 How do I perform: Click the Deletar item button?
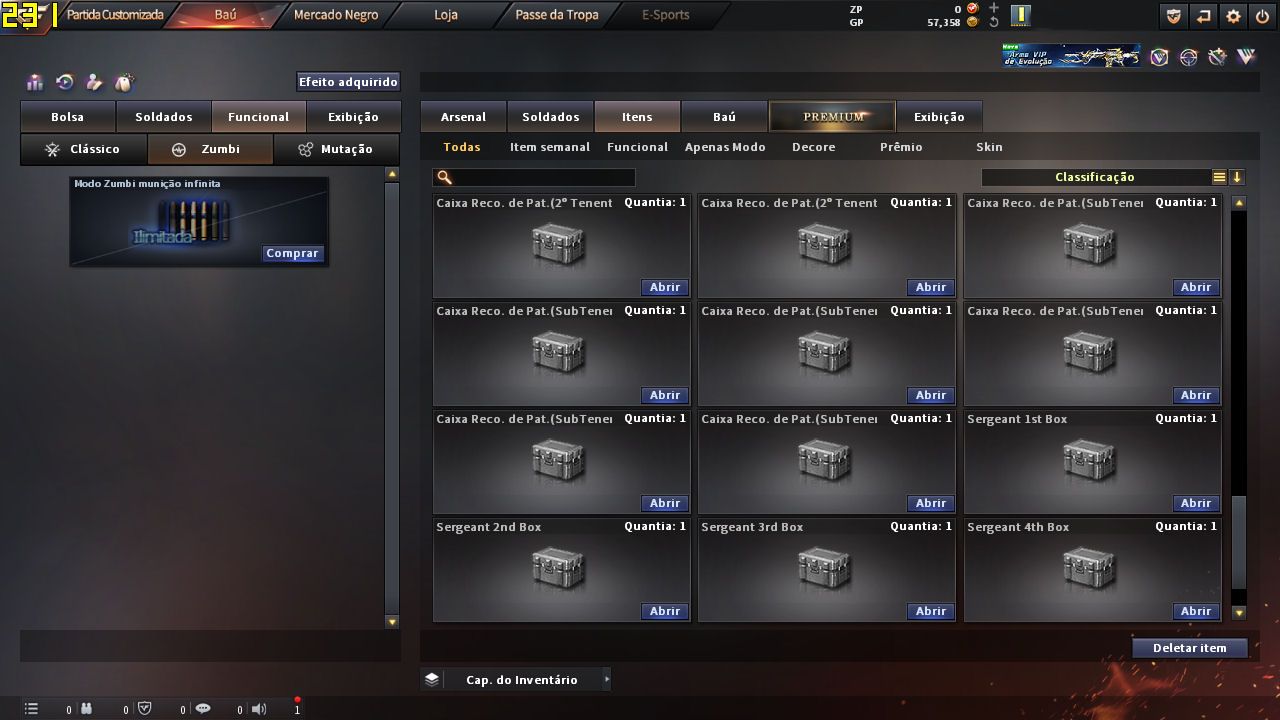1190,648
